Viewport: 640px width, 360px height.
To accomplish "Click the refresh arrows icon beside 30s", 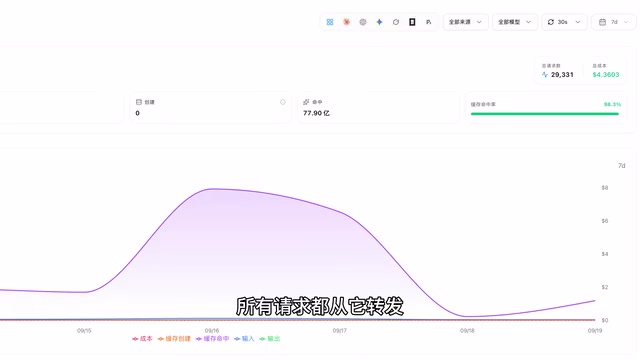I will pos(551,22).
